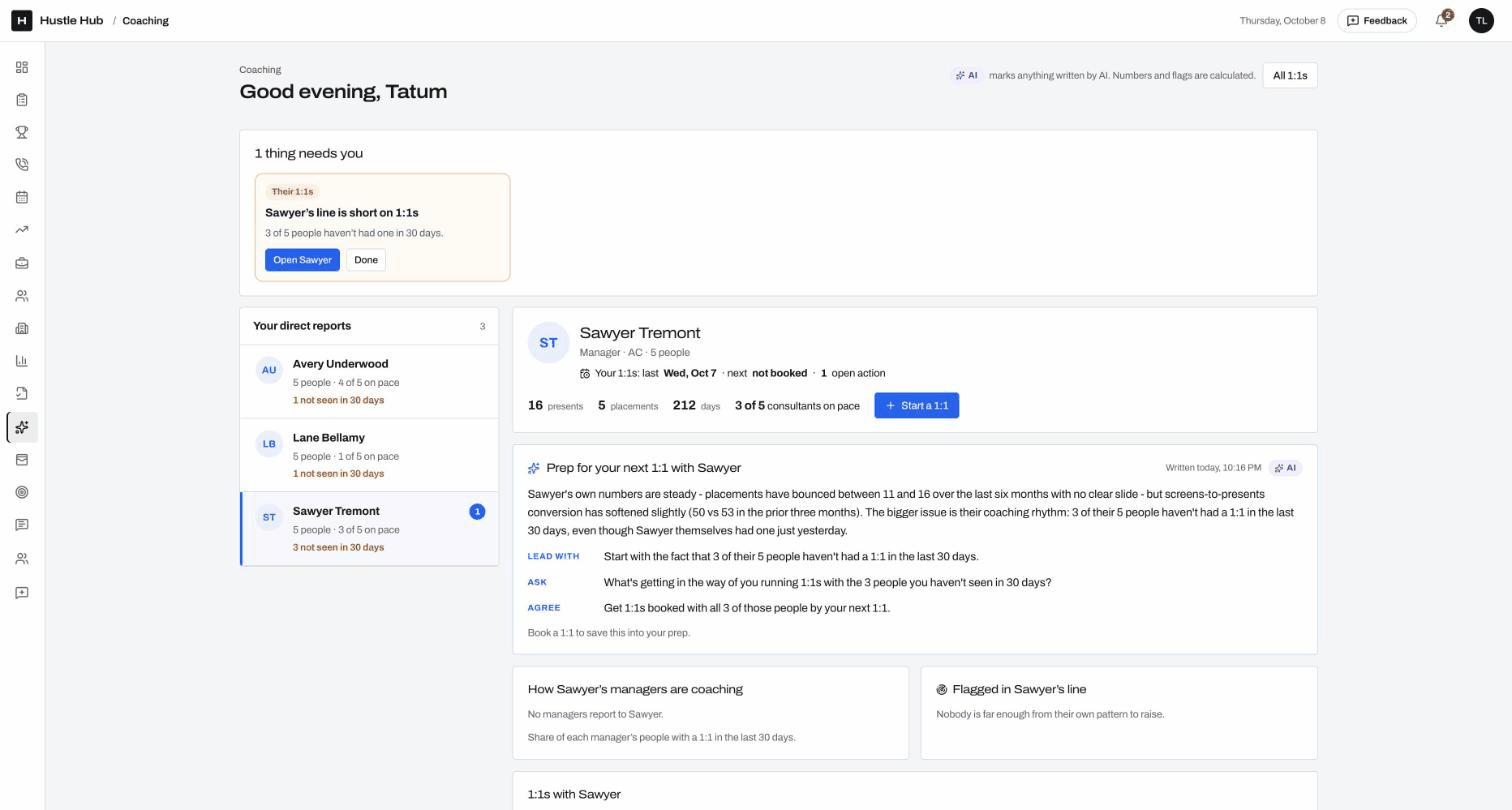Open the dashboard grid icon in sidebar
This screenshot has width=1512, height=810.
(22, 67)
